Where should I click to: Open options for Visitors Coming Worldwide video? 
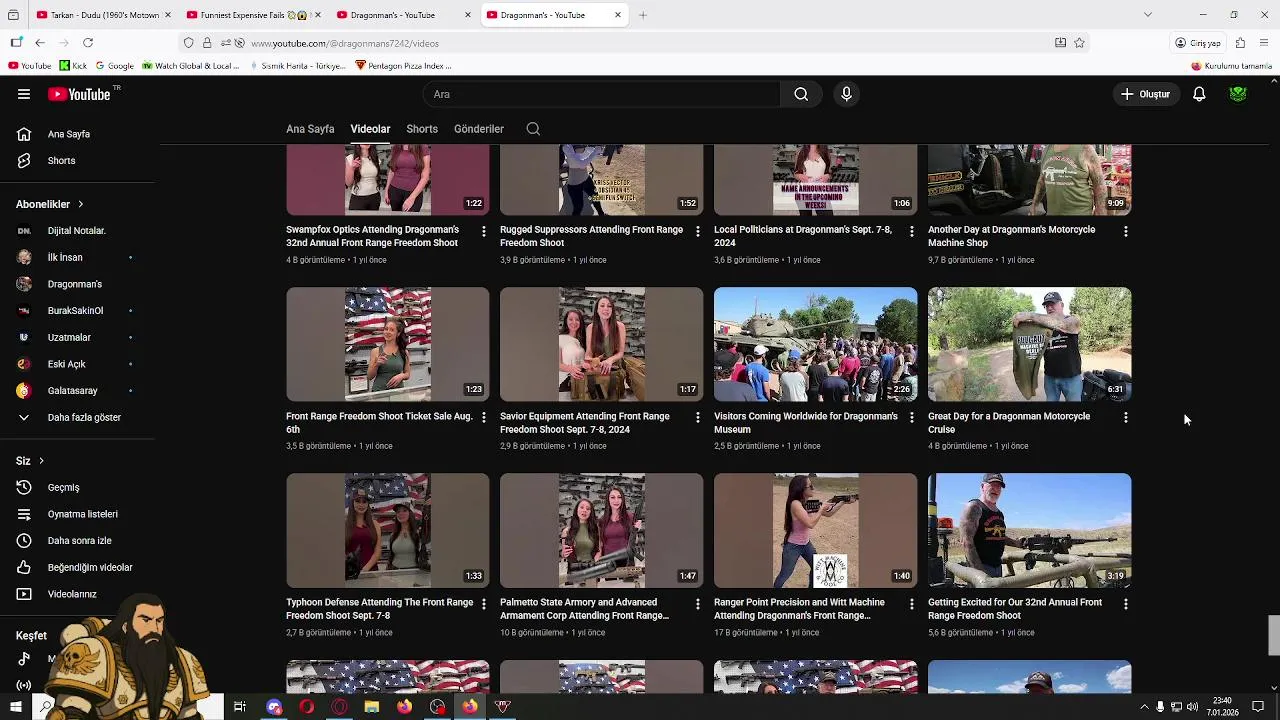click(x=911, y=417)
